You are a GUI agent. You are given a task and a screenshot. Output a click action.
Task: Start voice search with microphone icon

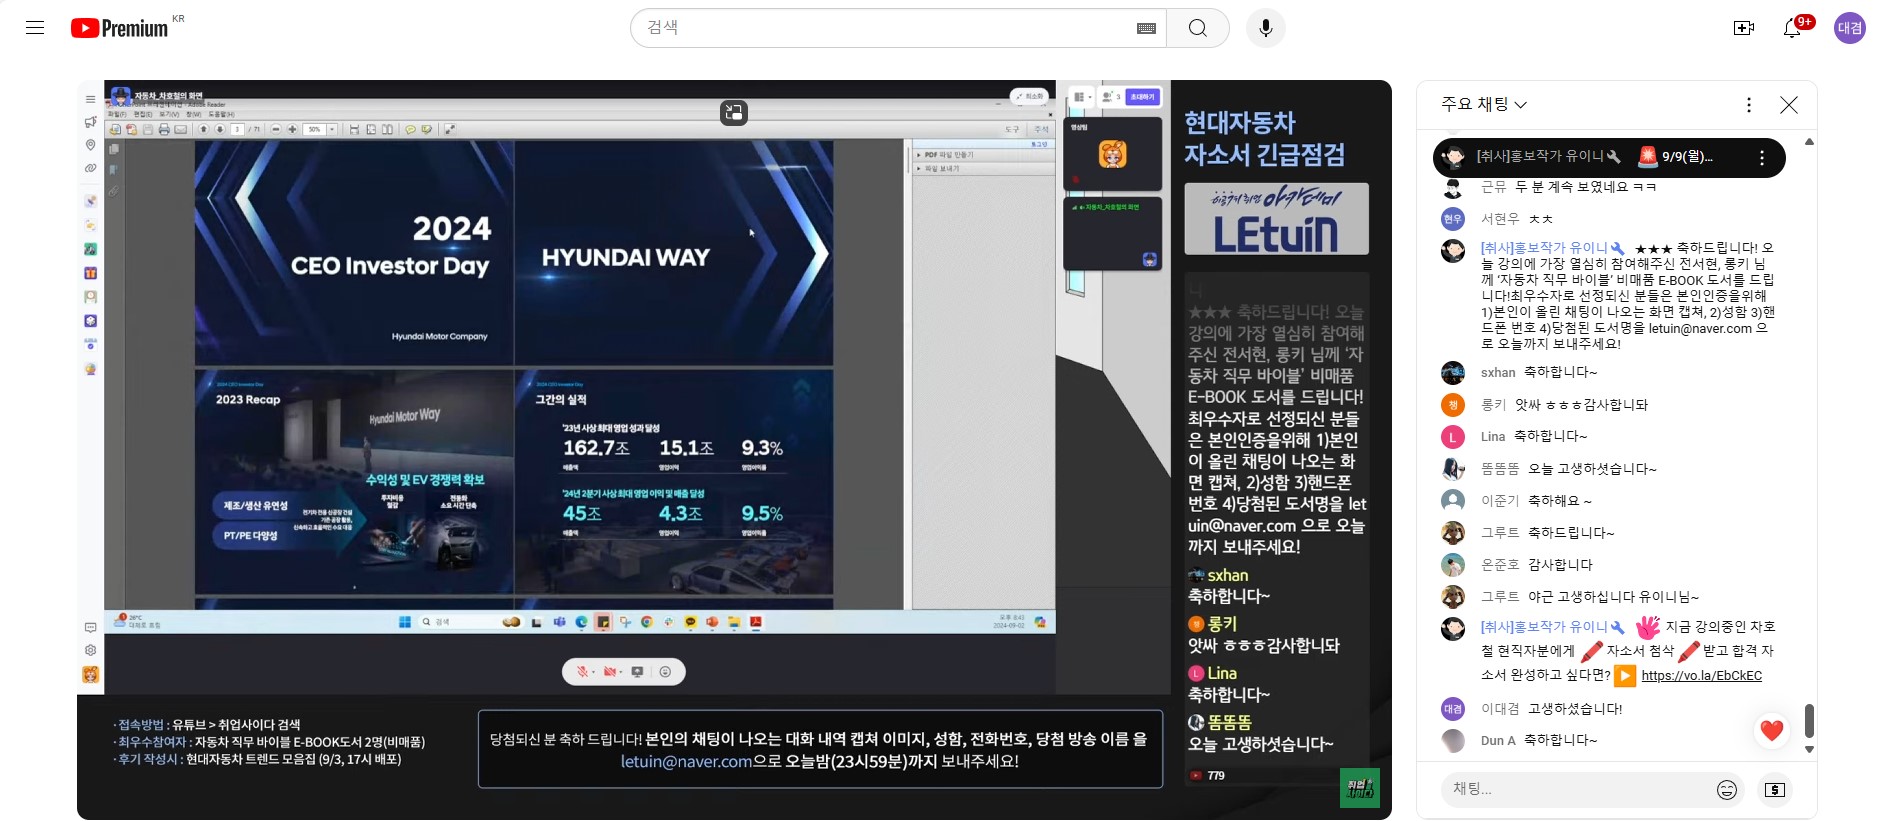(x=1265, y=28)
